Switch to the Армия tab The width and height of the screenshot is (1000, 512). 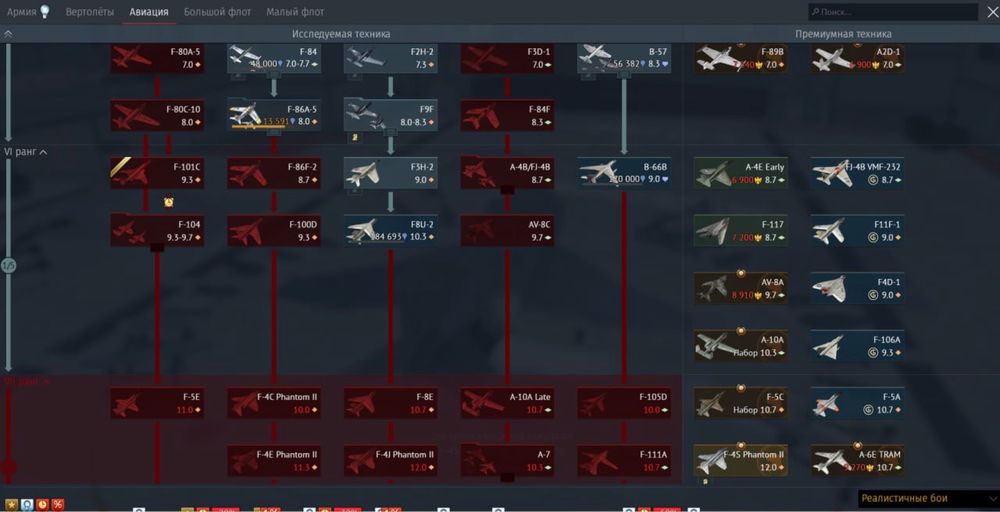point(22,12)
